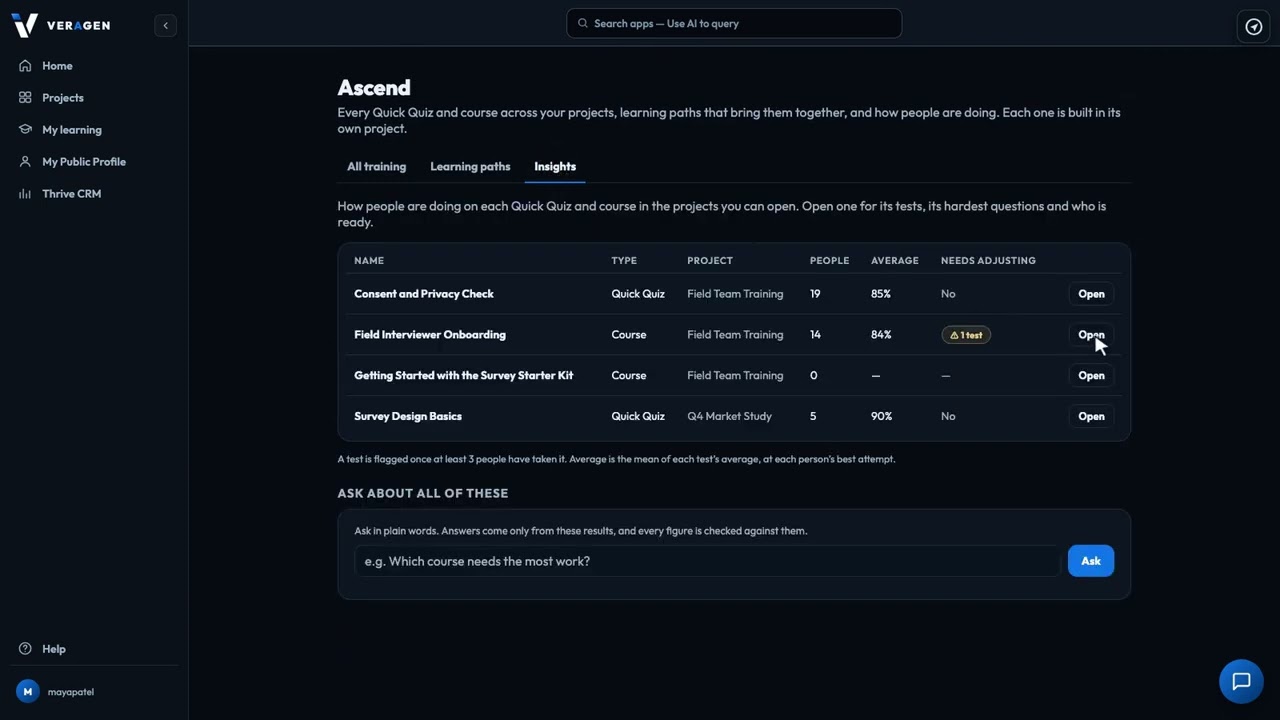The width and height of the screenshot is (1280, 720).
Task: Click the PEOPLE column header
Action: click(x=829, y=261)
